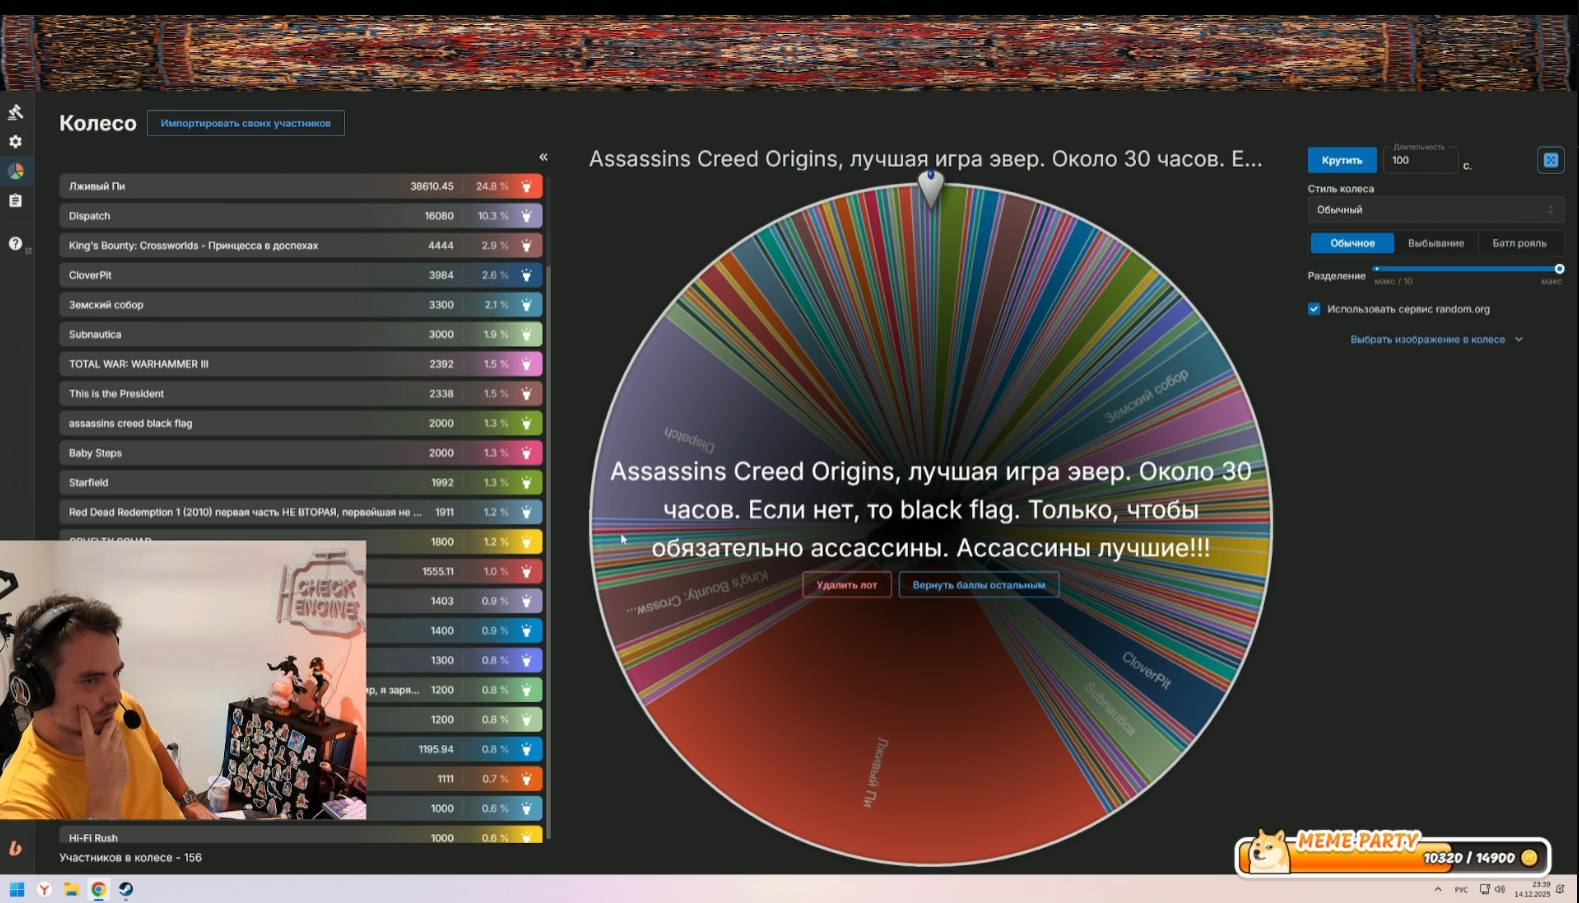
Task: Highlight Starfield lot with flashlight icon
Action: click(527, 483)
